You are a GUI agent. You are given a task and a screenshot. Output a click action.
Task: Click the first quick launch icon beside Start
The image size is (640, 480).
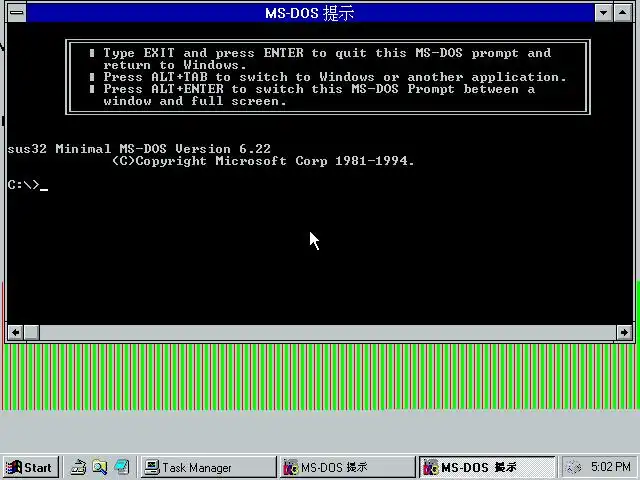tap(78, 467)
